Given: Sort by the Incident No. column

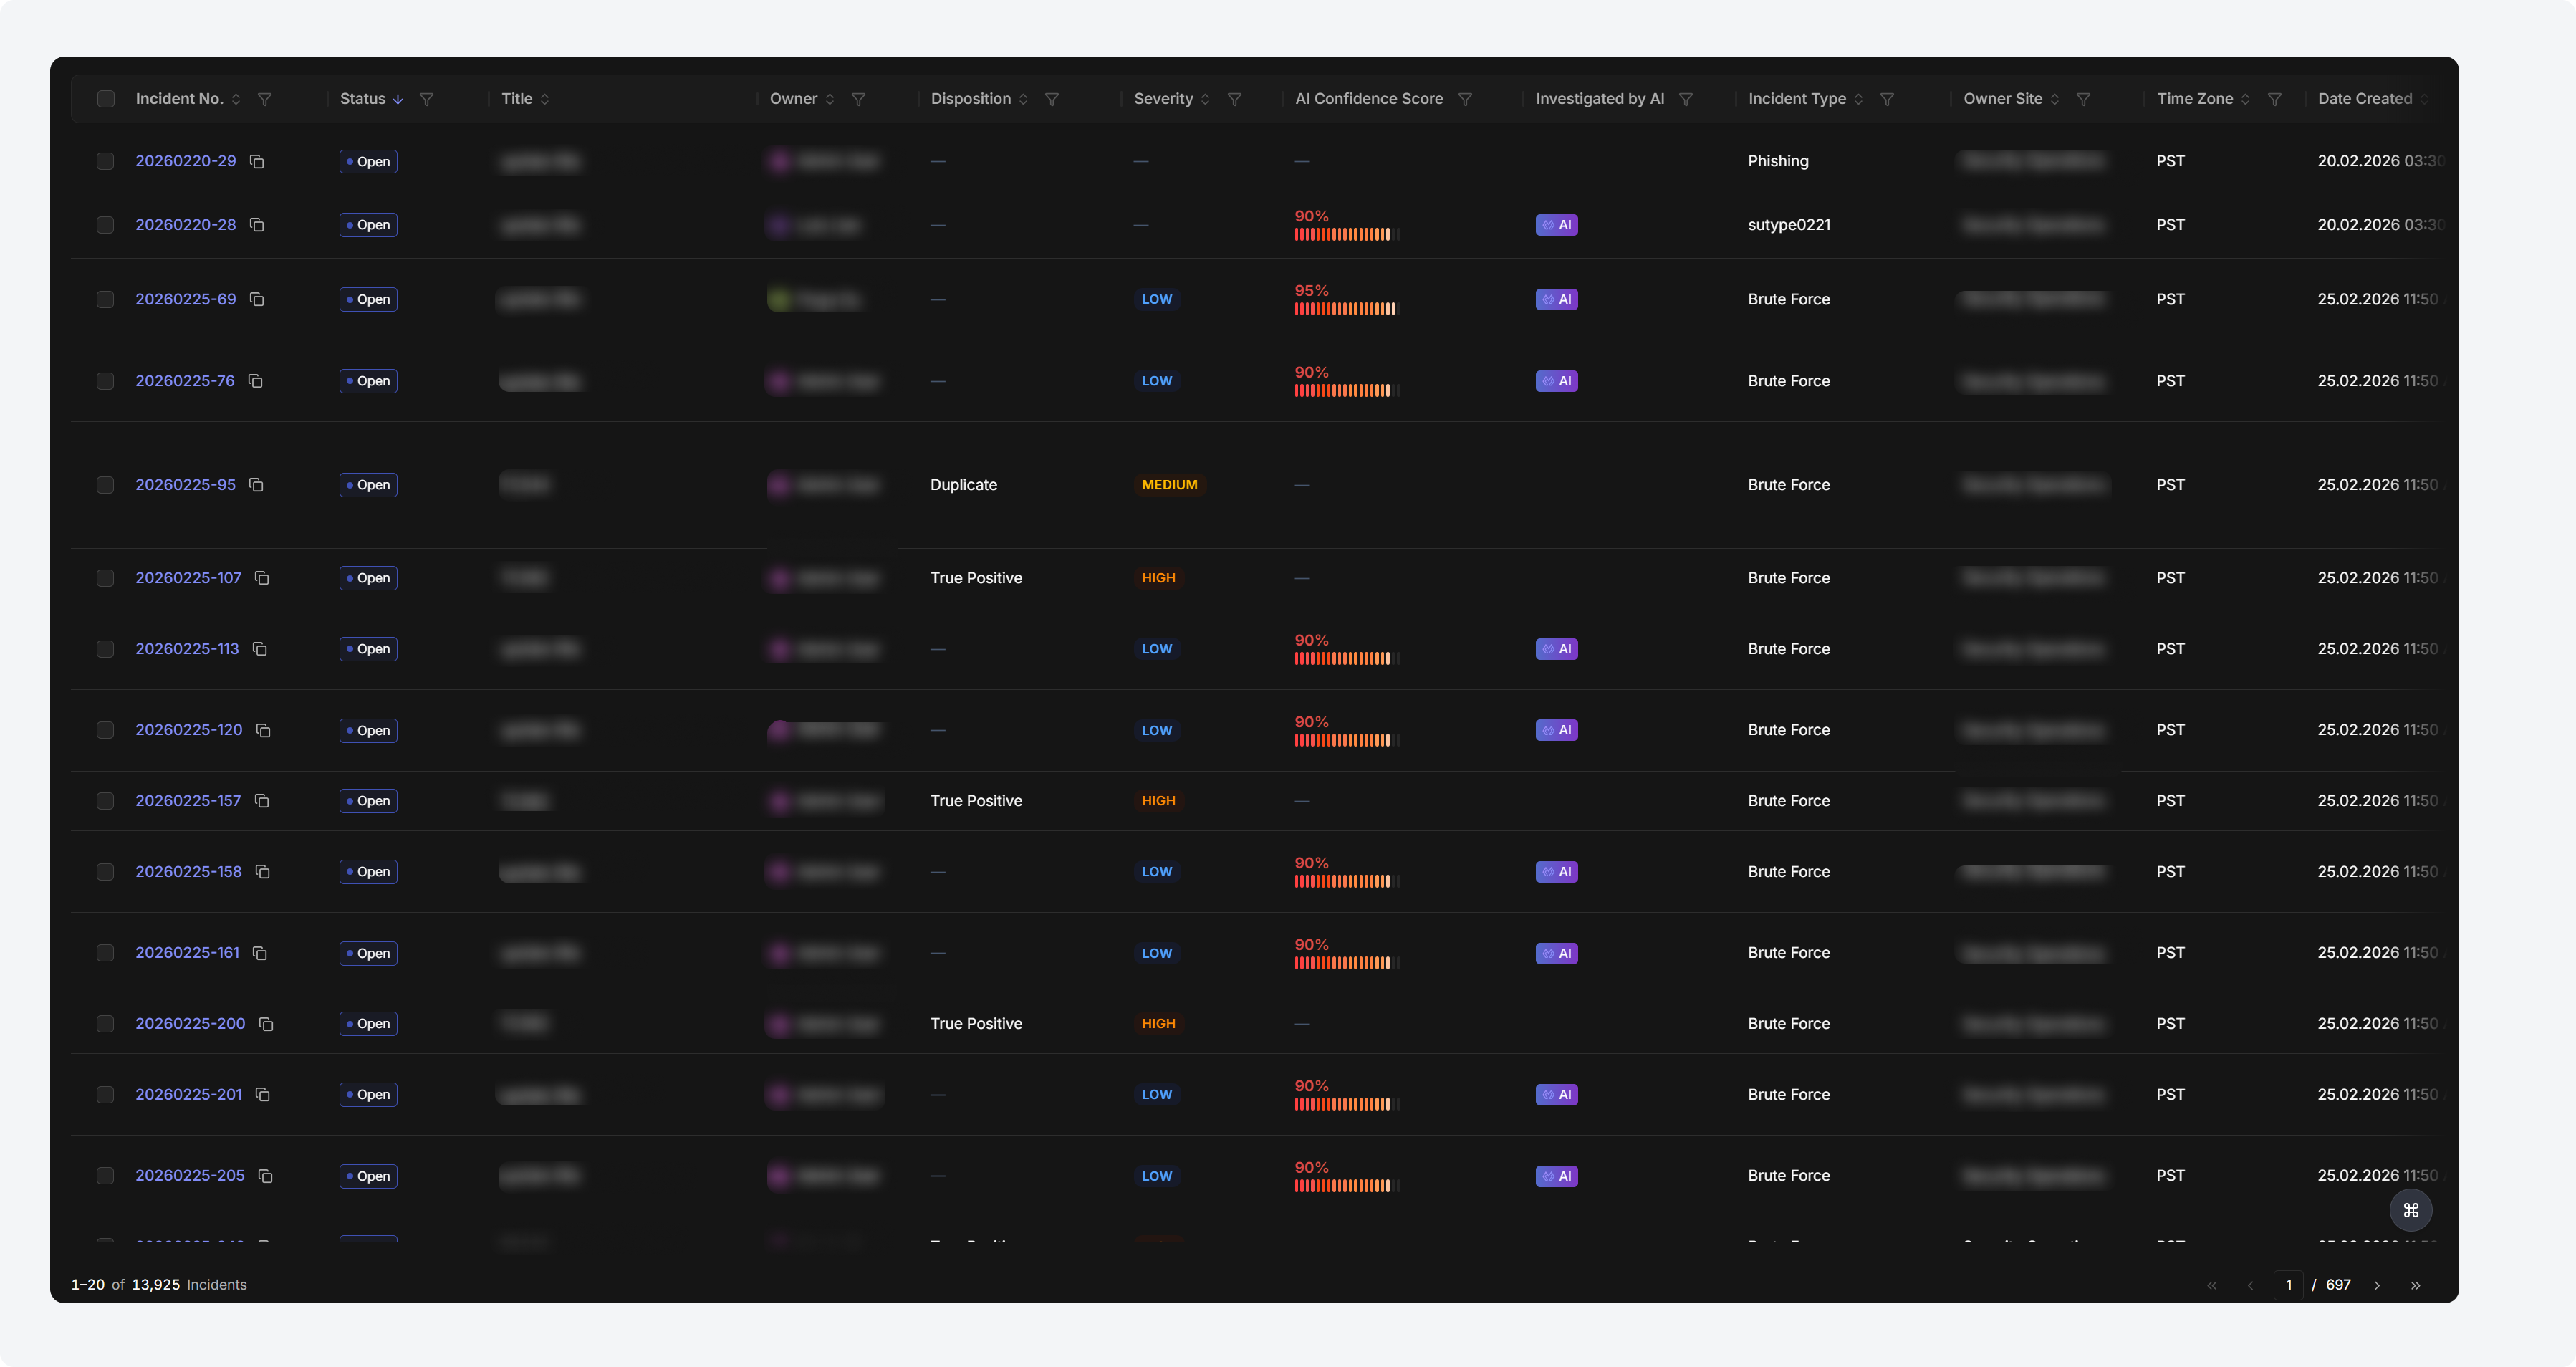Looking at the screenshot, I should 236,99.
